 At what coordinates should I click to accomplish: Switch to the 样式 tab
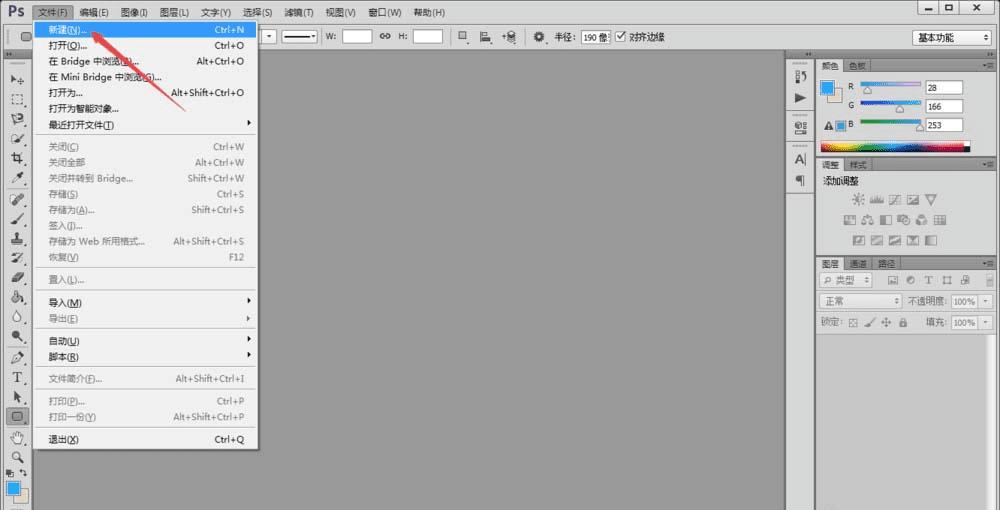[858, 164]
